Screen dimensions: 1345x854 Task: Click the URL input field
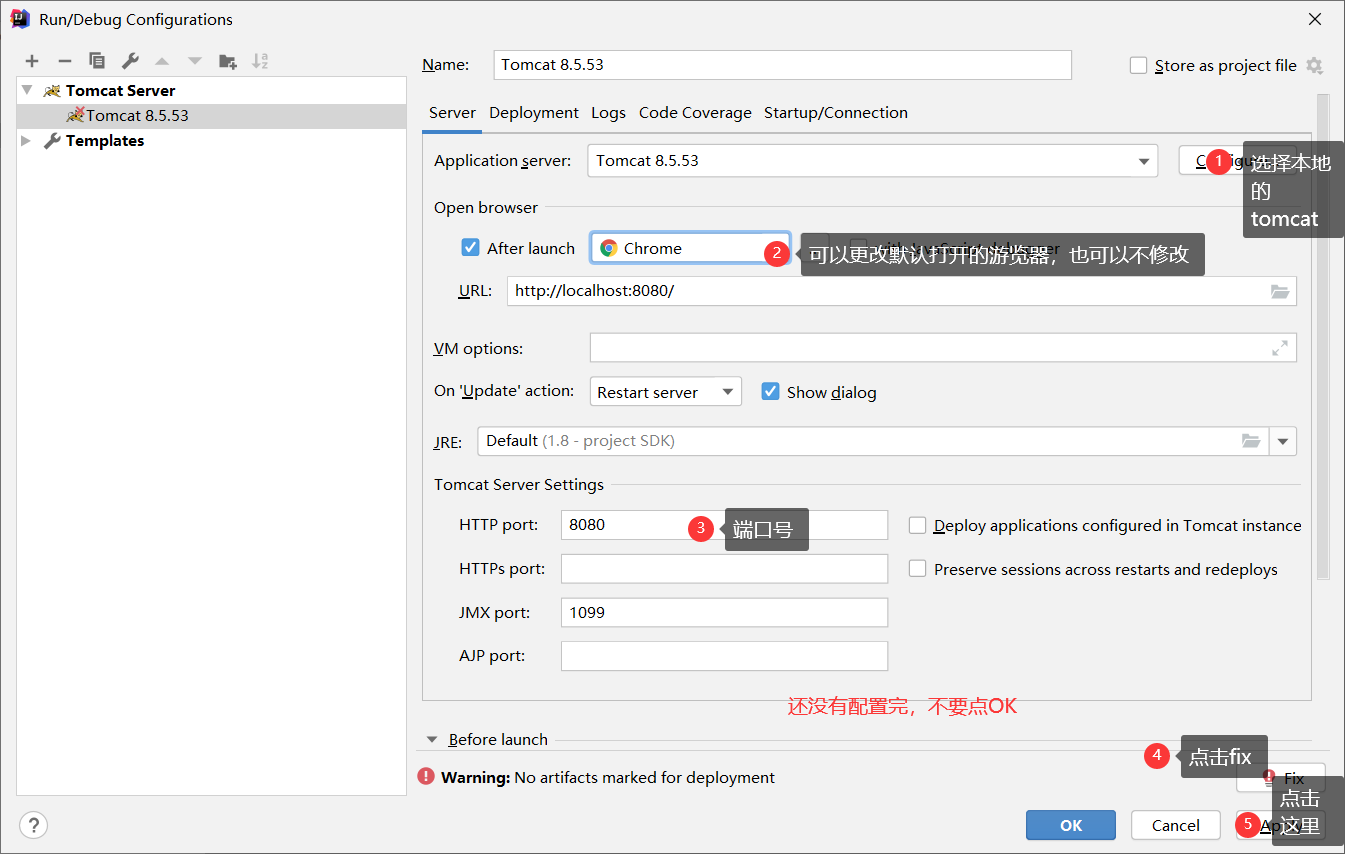[902, 291]
